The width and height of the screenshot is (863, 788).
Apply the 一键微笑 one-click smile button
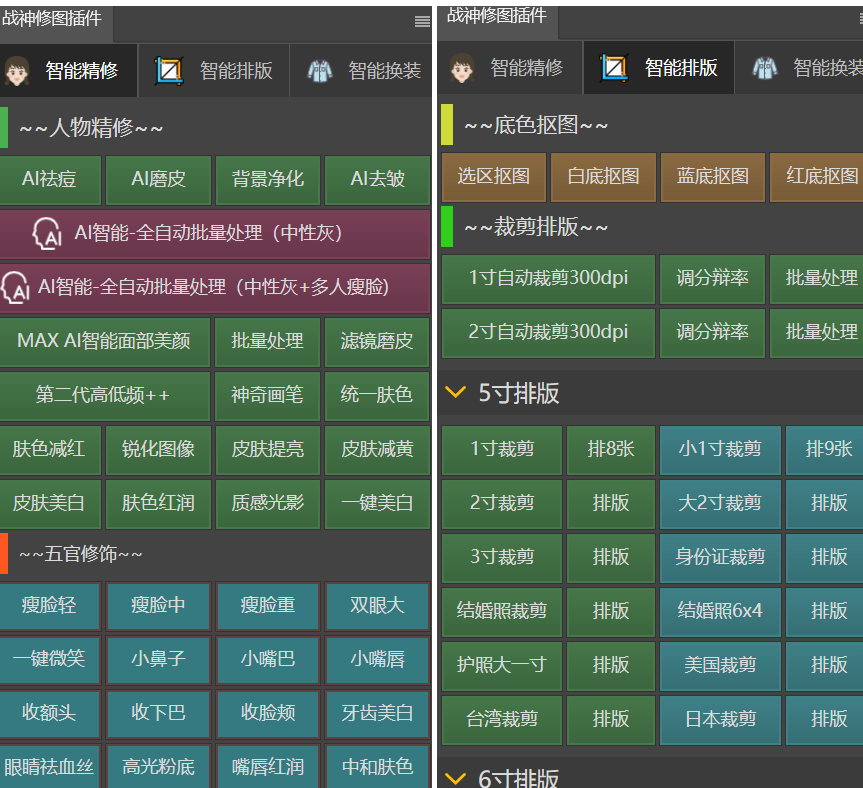click(x=49, y=659)
